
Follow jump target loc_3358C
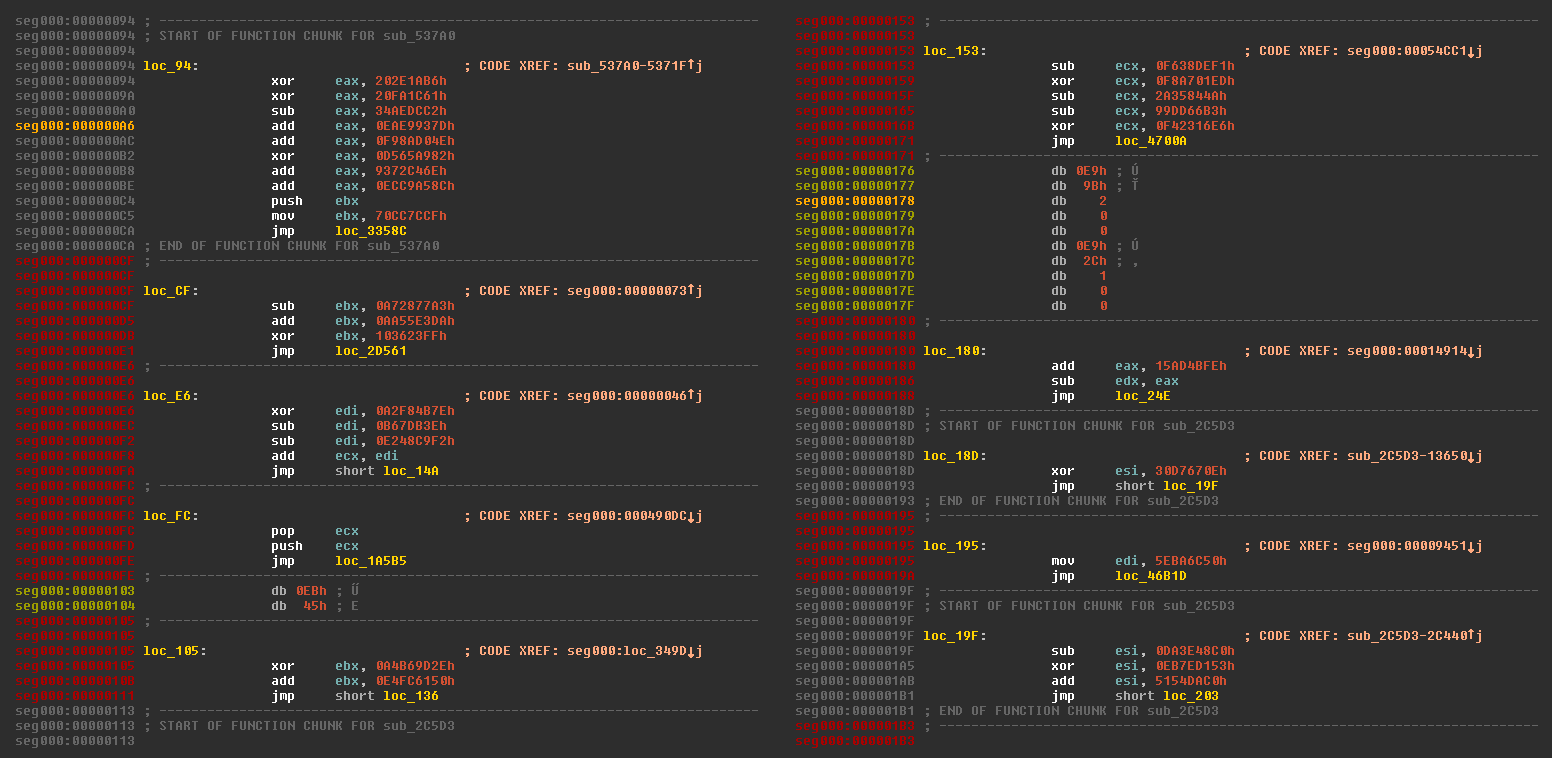[x=371, y=231]
